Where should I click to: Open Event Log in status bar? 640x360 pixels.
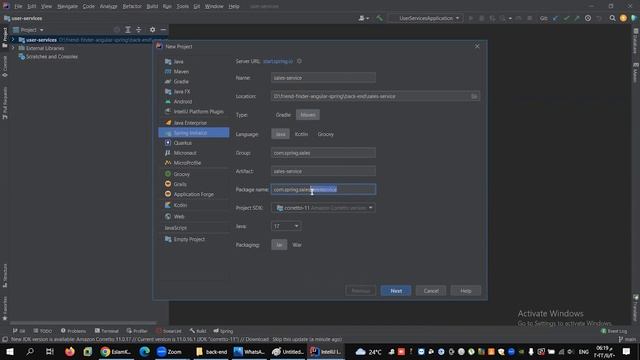pos(614,331)
